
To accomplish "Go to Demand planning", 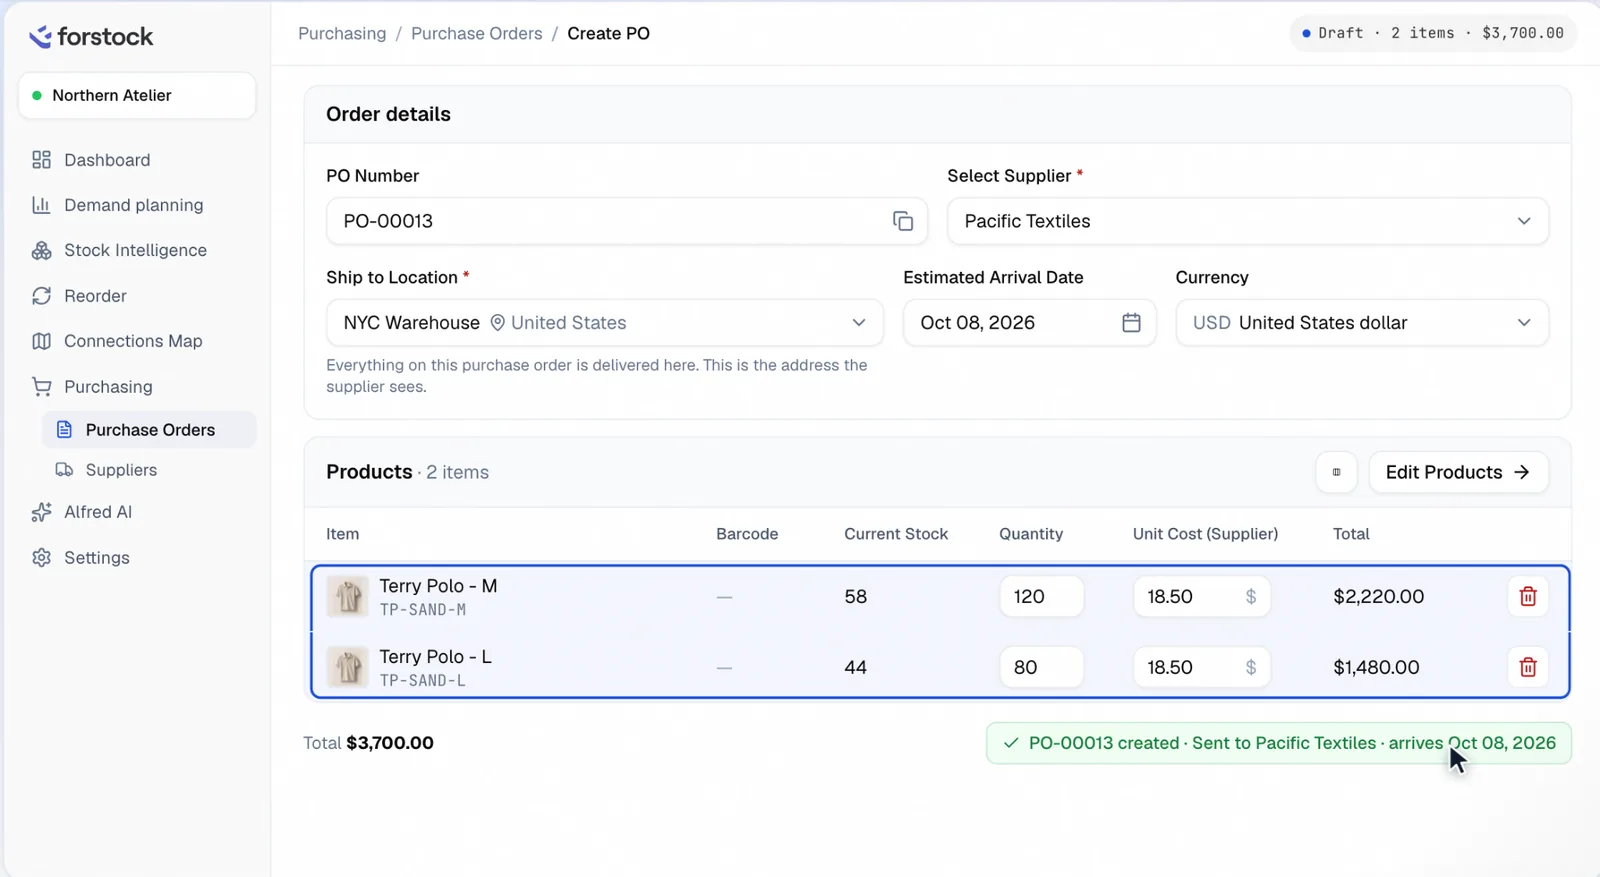I will pos(138,205).
